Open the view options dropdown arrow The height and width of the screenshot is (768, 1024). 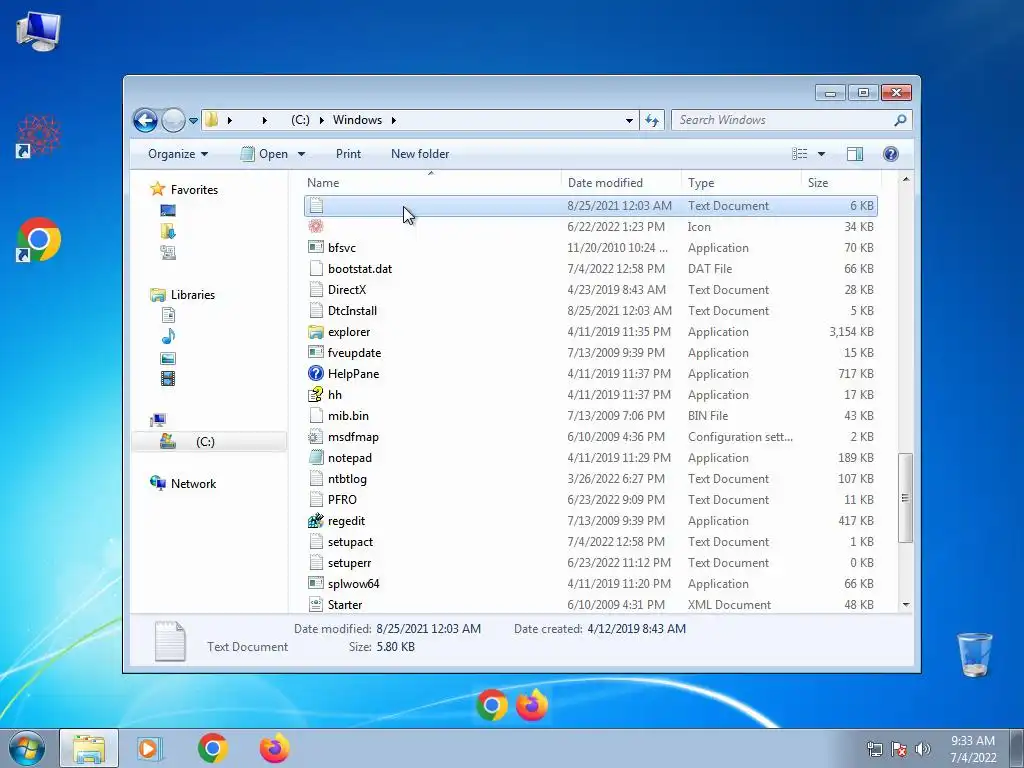tap(821, 154)
